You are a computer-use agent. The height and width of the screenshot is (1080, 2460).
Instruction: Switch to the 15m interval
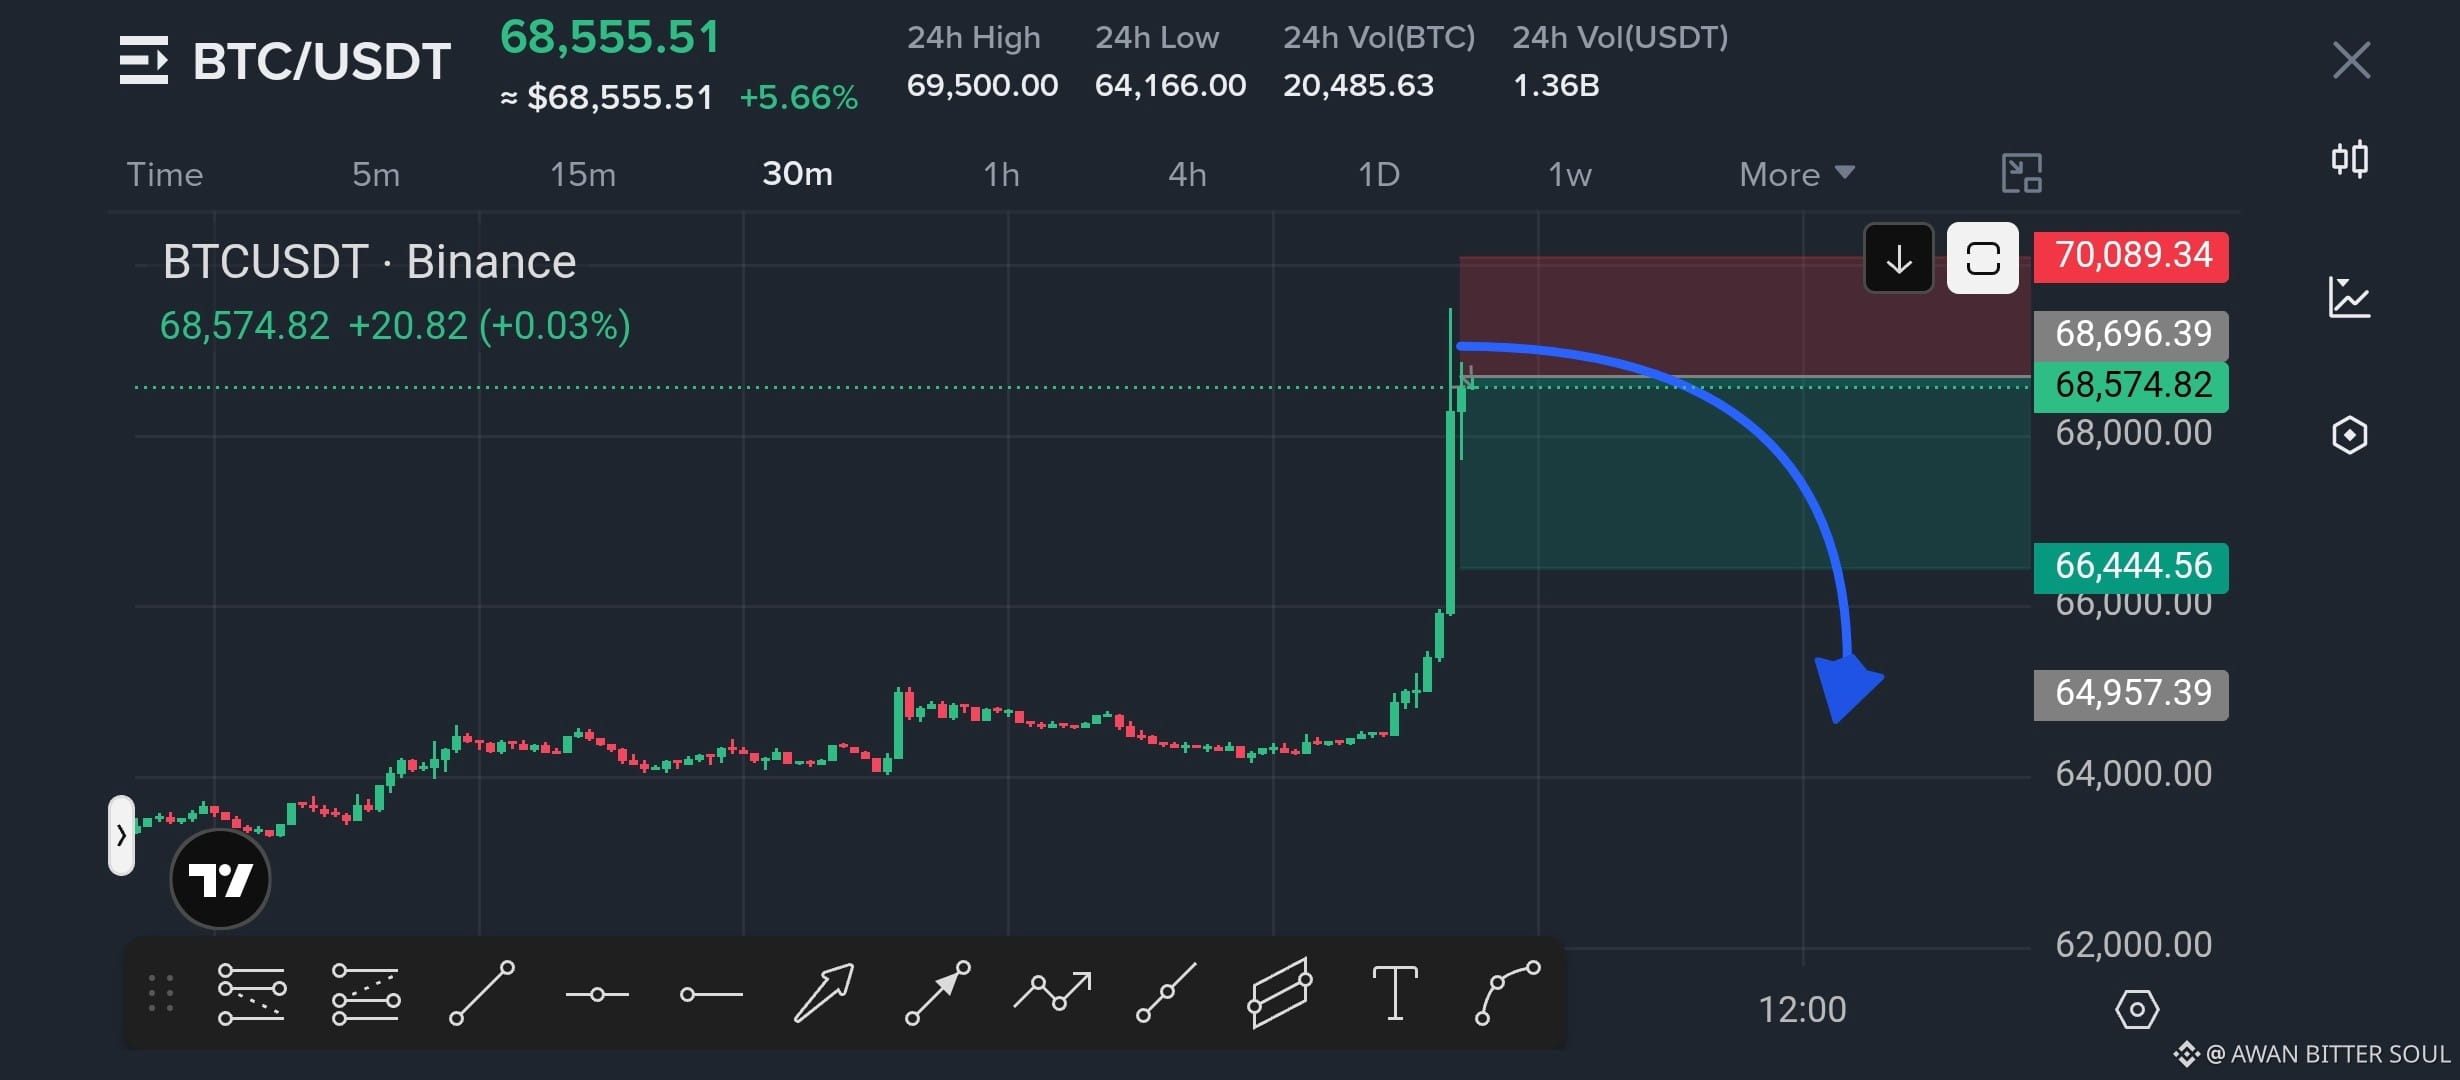tap(583, 174)
